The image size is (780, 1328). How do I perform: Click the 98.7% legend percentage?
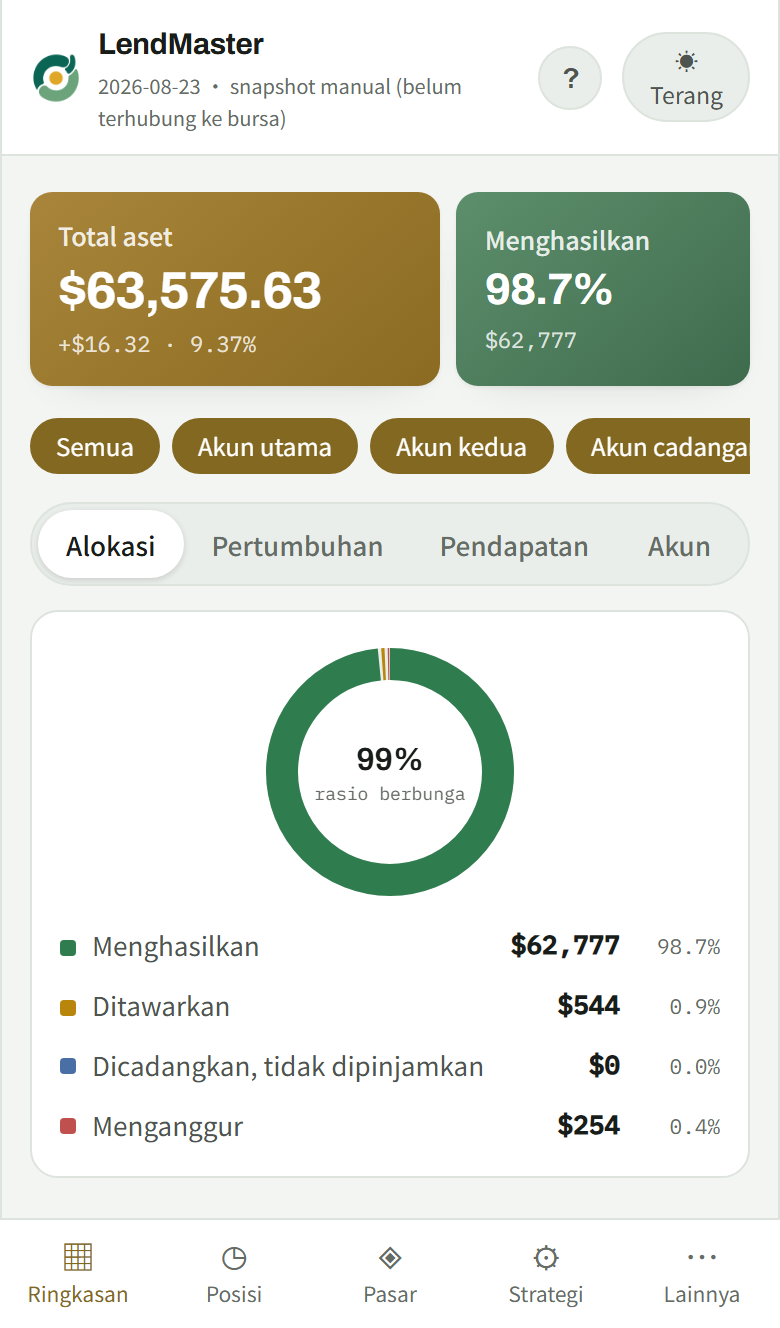[x=689, y=947]
